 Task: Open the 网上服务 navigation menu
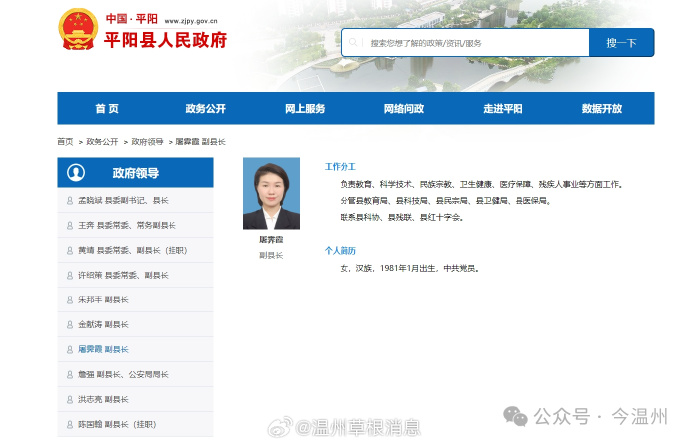pyautogui.click(x=305, y=108)
